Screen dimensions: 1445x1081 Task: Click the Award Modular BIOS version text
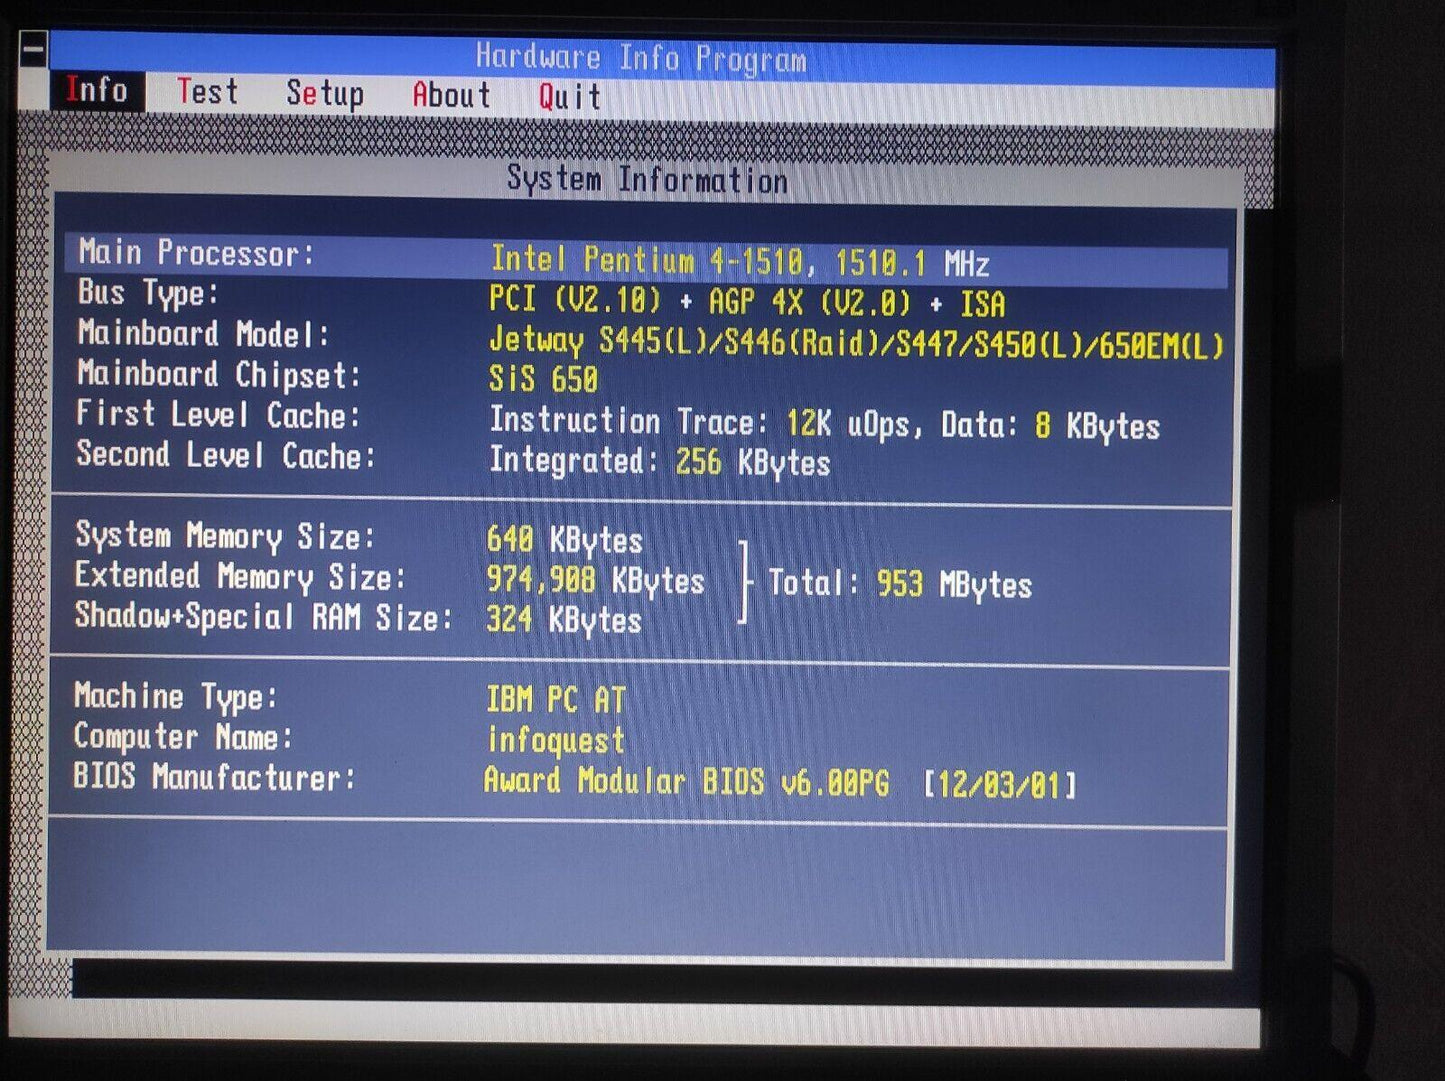pos(686,781)
